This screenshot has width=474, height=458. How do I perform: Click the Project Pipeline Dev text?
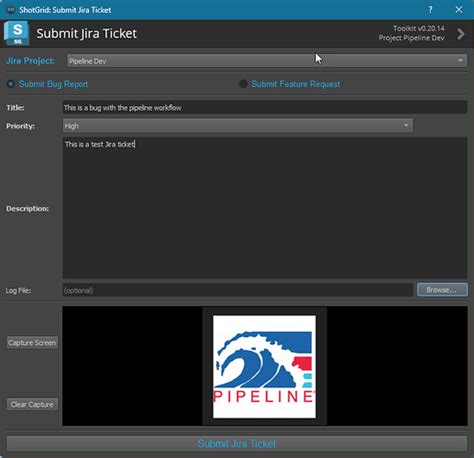point(411,38)
